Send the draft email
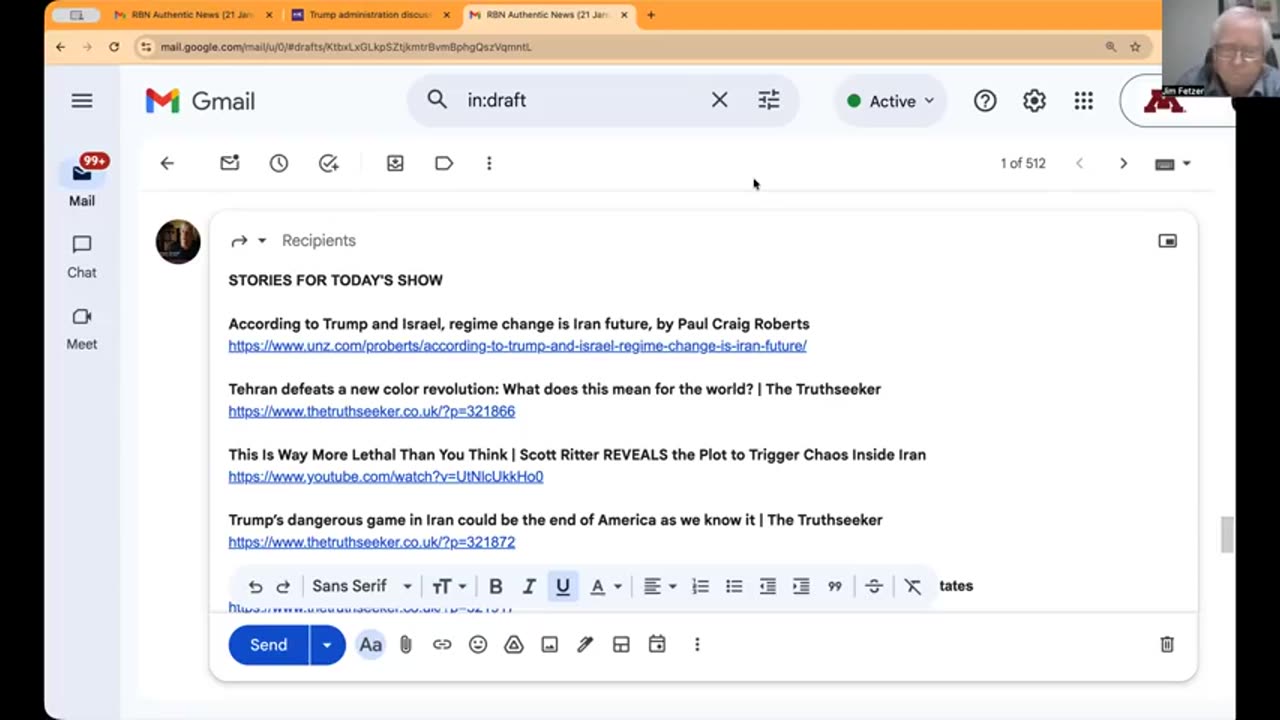The height and width of the screenshot is (720, 1280). 268,645
